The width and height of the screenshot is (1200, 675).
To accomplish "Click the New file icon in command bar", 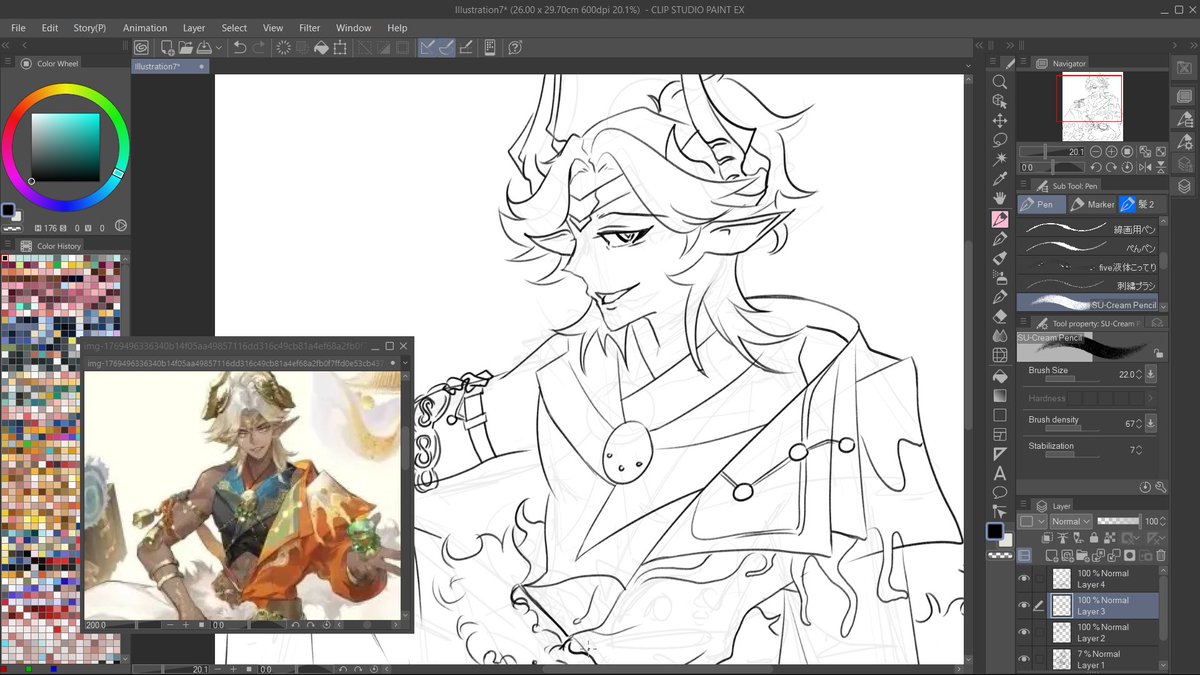I will click(168, 47).
